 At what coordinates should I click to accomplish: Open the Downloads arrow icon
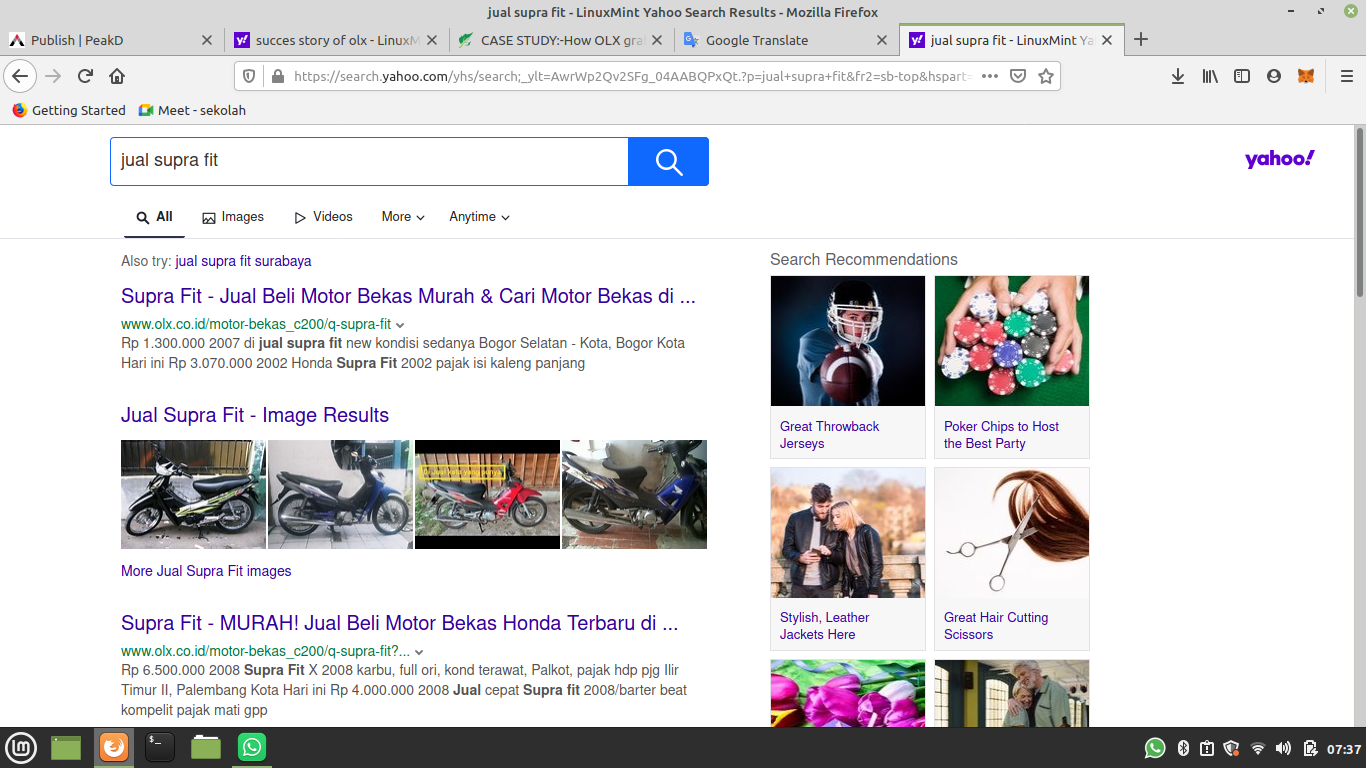1178,76
